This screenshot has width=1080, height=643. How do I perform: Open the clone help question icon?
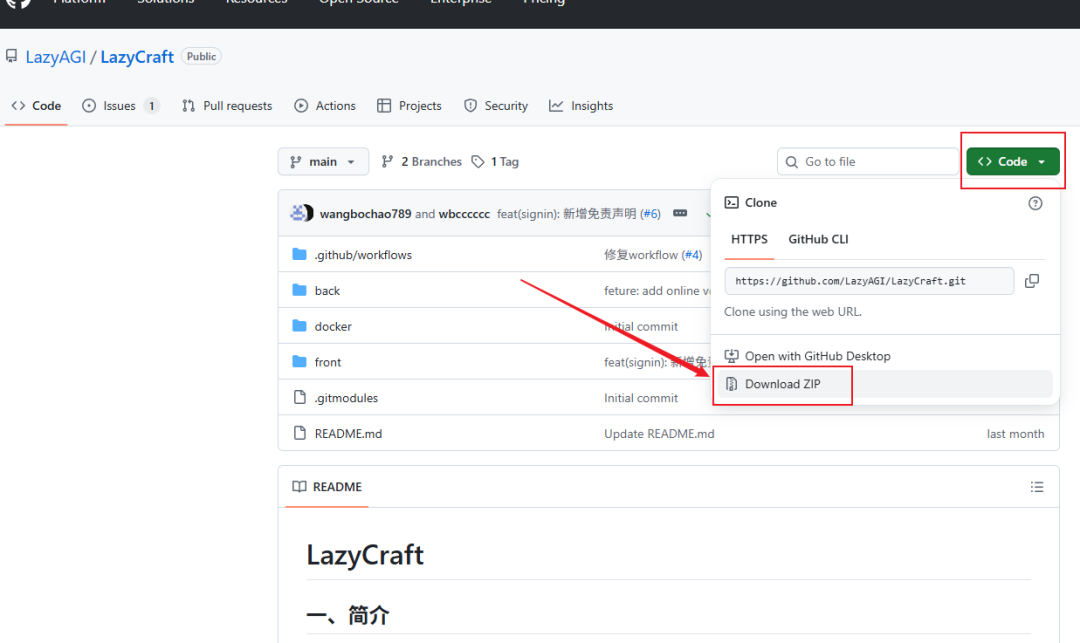click(1035, 203)
